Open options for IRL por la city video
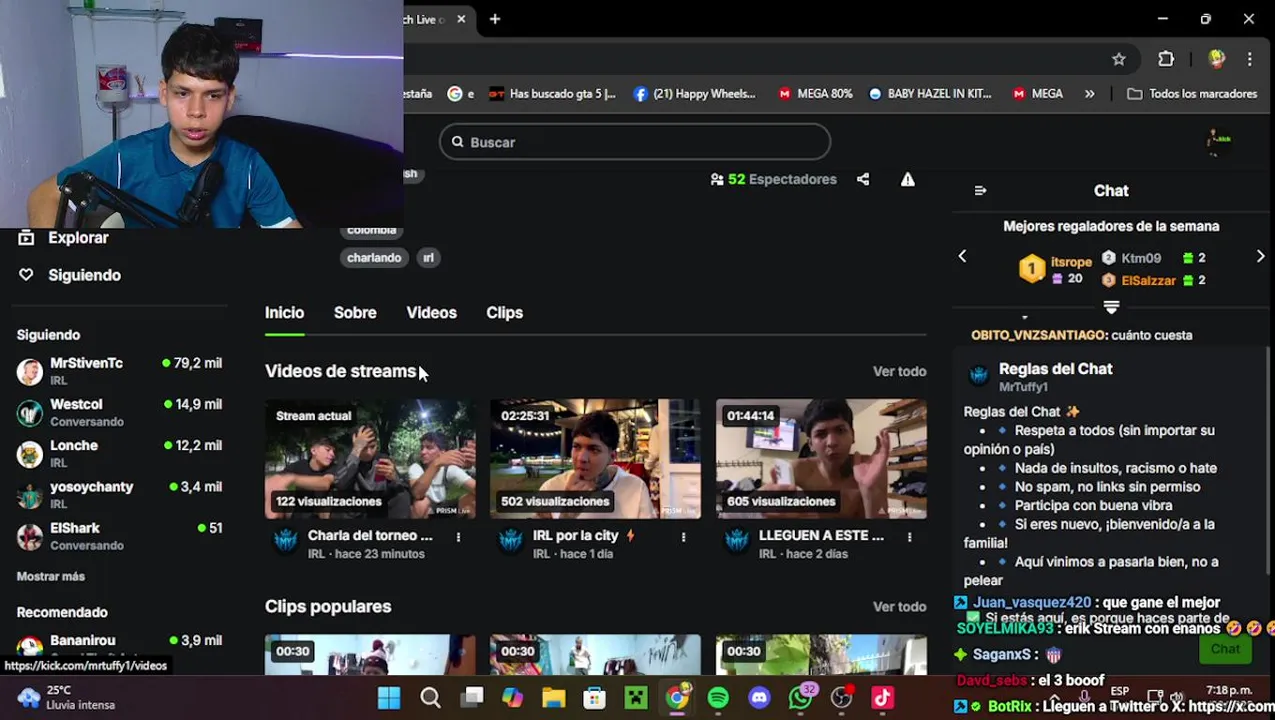This screenshot has height=720, width=1275. (x=683, y=537)
